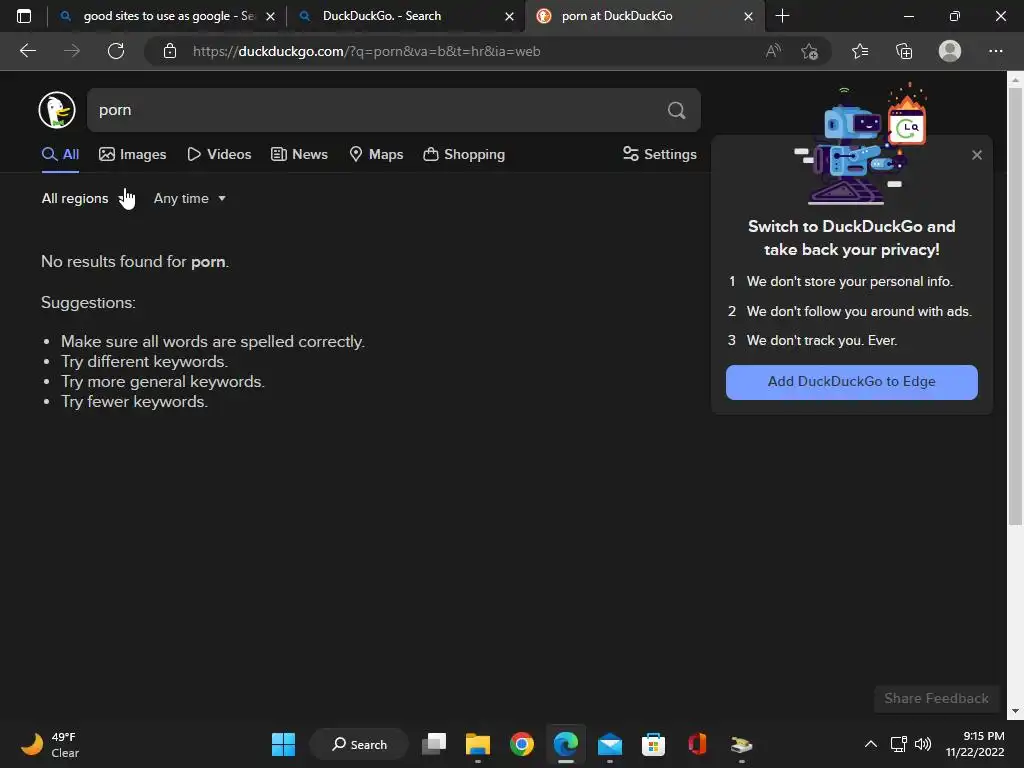1024x768 pixels.
Task: Click the Microsoft Edge taskbar icon
Action: (566, 744)
